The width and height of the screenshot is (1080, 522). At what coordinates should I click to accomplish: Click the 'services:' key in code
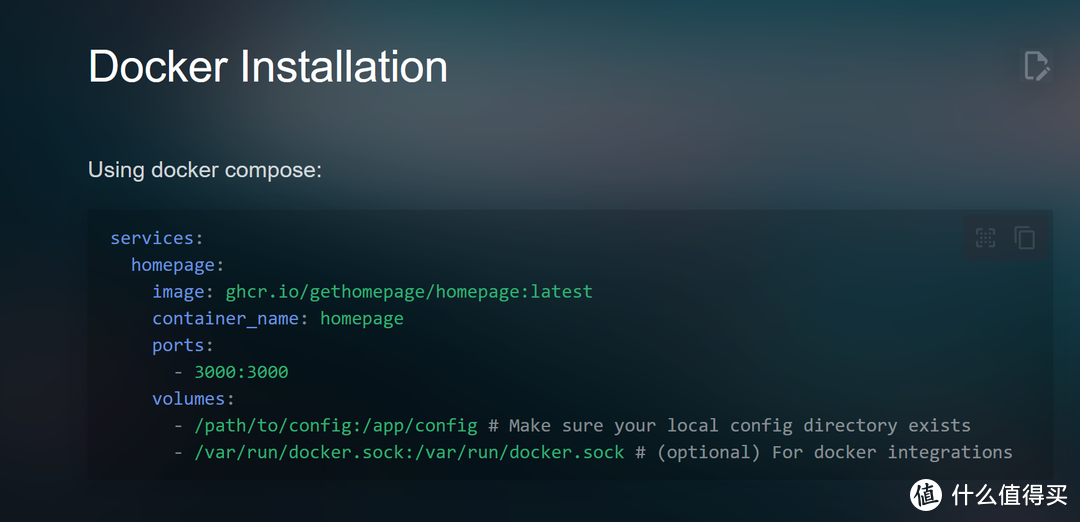[157, 238]
